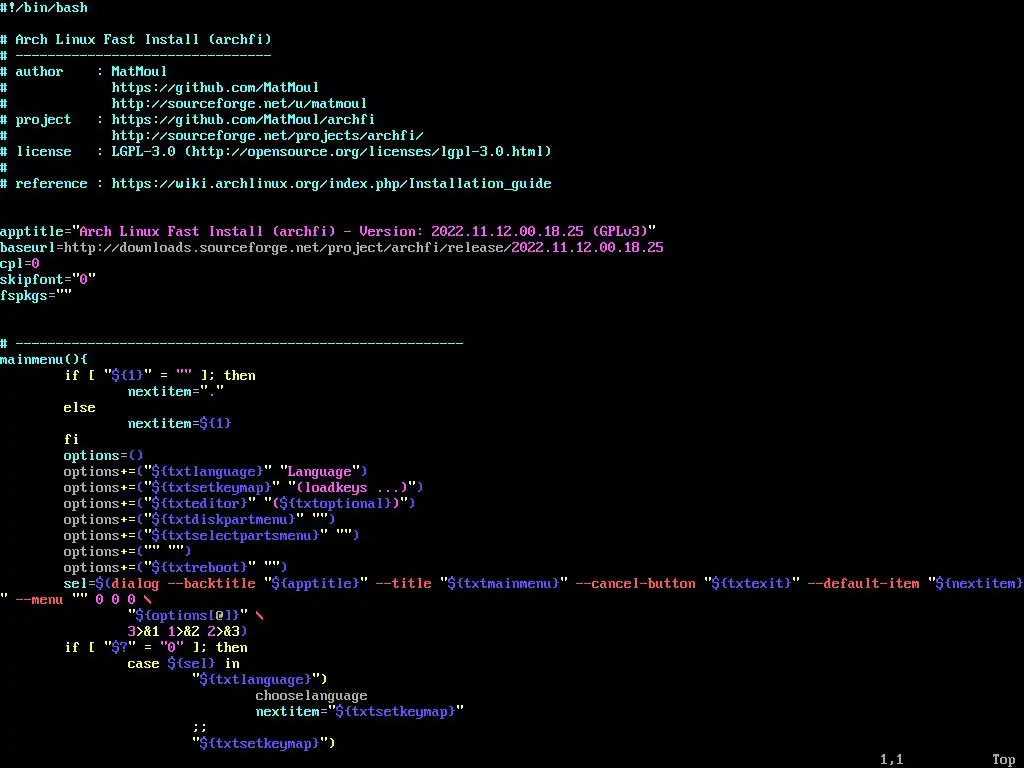Click the 'apptitle=' variable assignment
The height and width of the screenshot is (768, 1024).
pyautogui.click(x=328, y=232)
